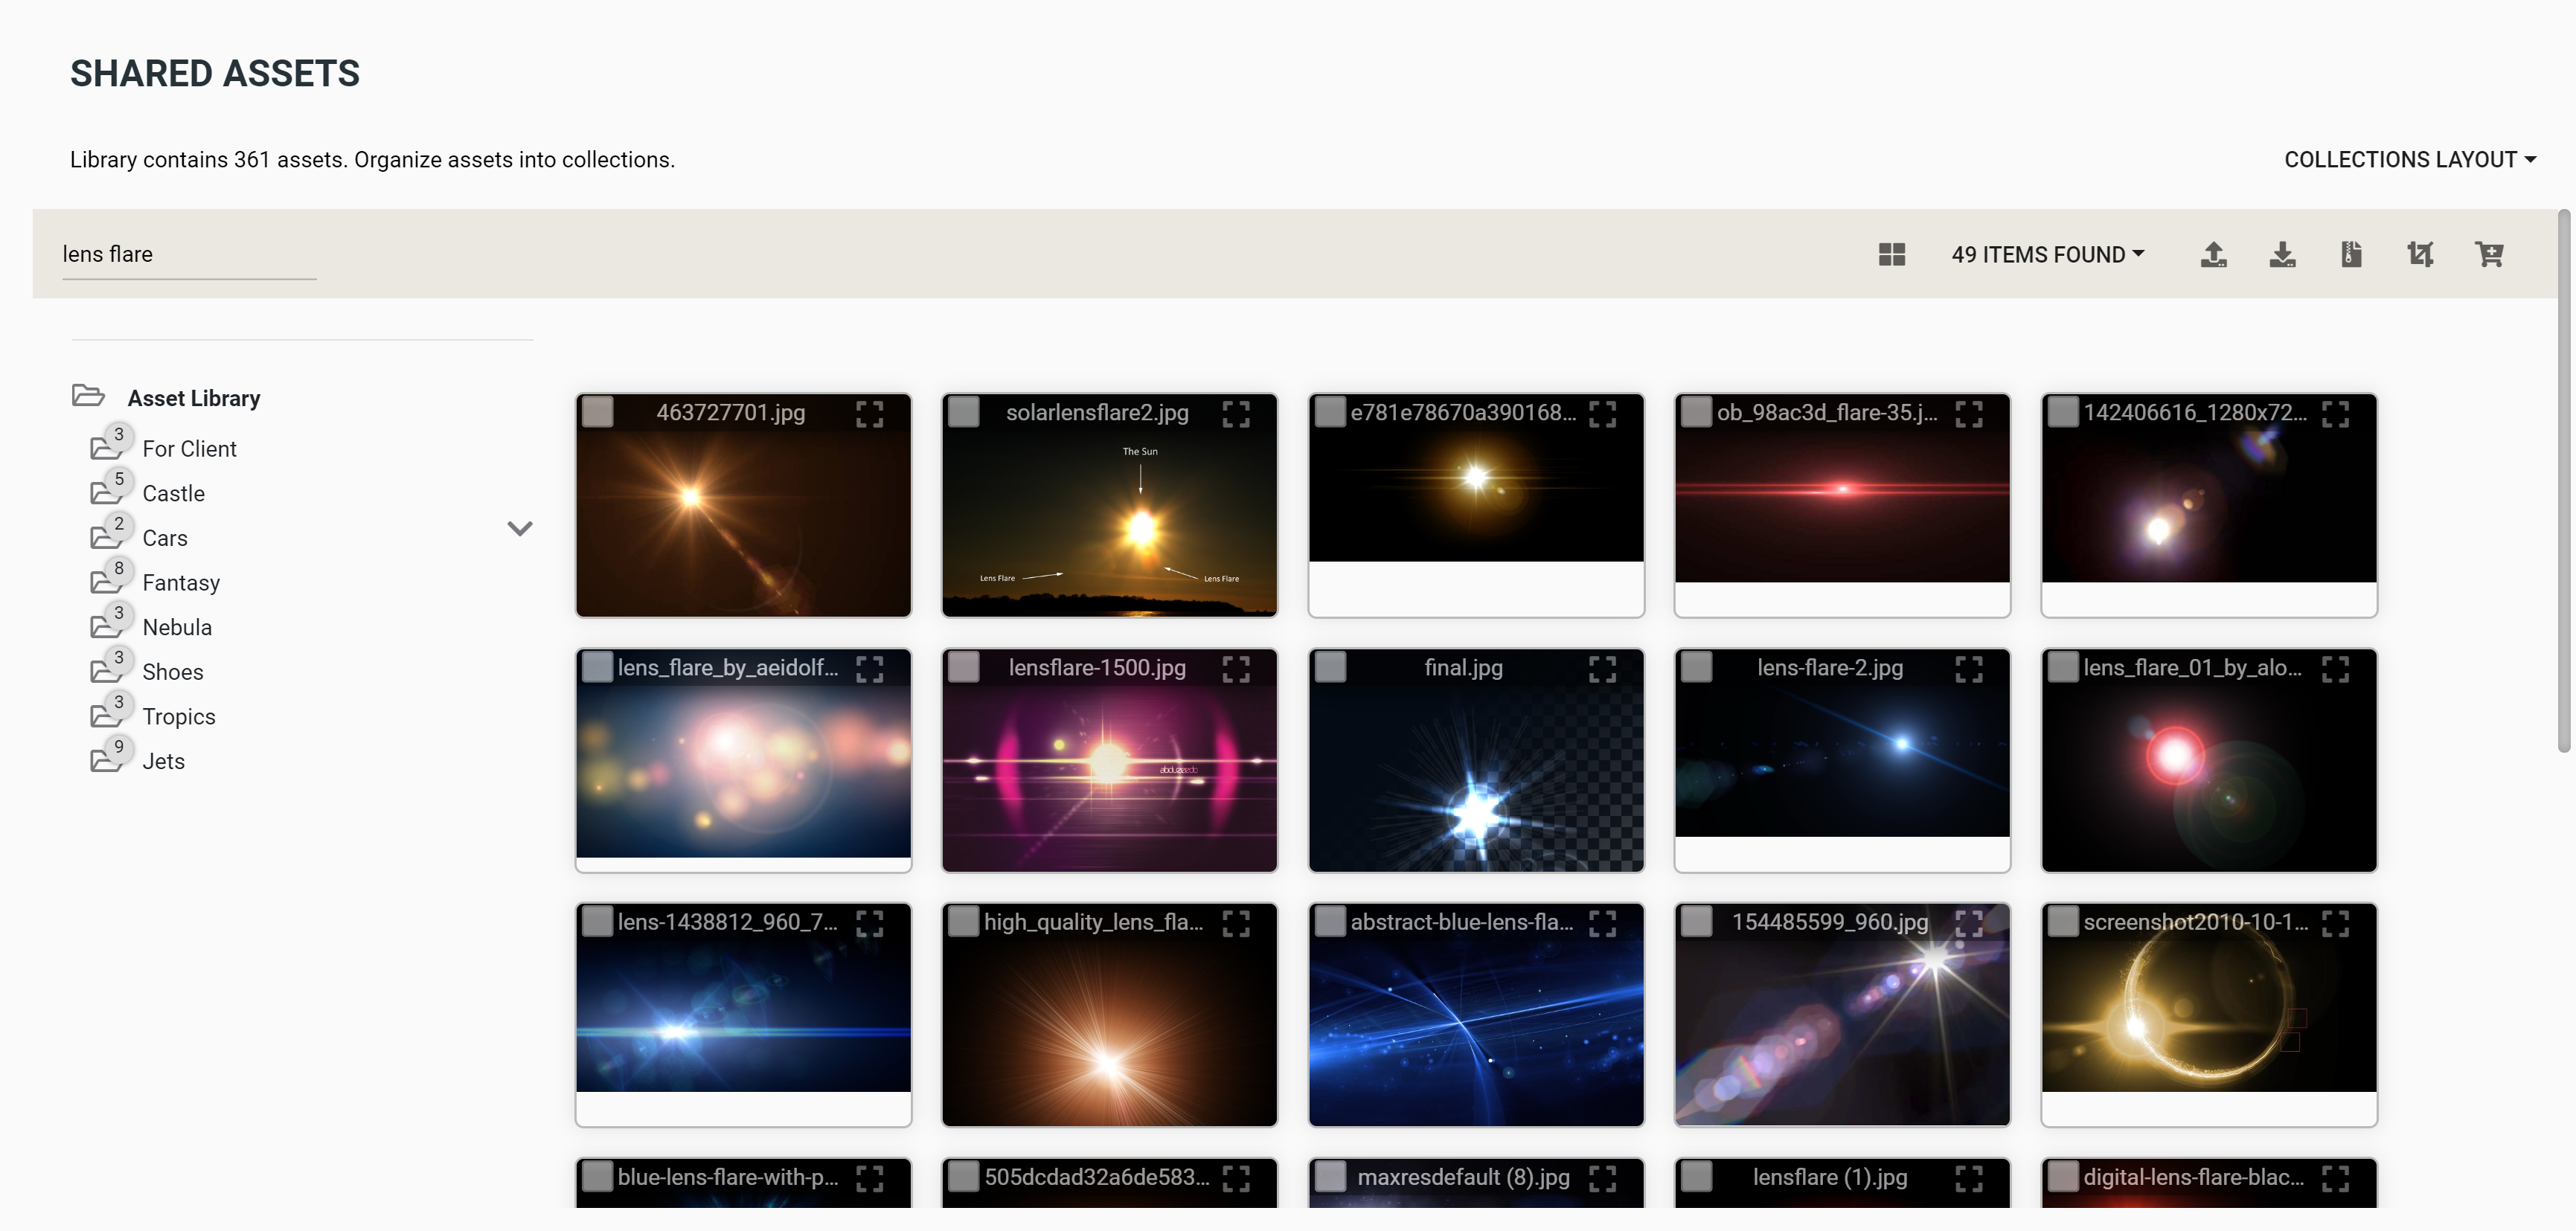The height and width of the screenshot is (1231, 2576).
Task: Open the Nebula collection
Action: [x=177, y=627]
